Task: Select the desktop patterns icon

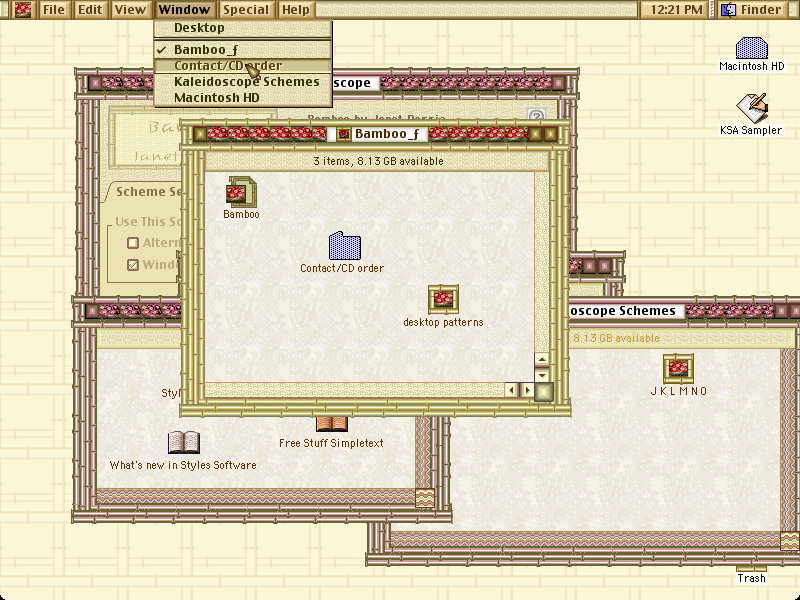Action: coord(443,299)
